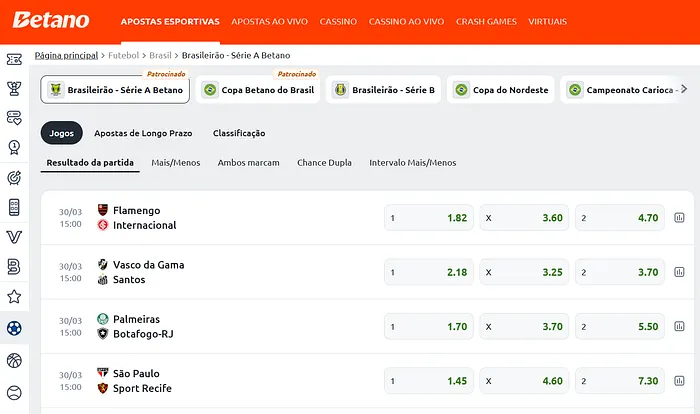Screen dimensions: 700x414
Task: Click the Sport Recife team crest
Action: (x=103, y=388)
